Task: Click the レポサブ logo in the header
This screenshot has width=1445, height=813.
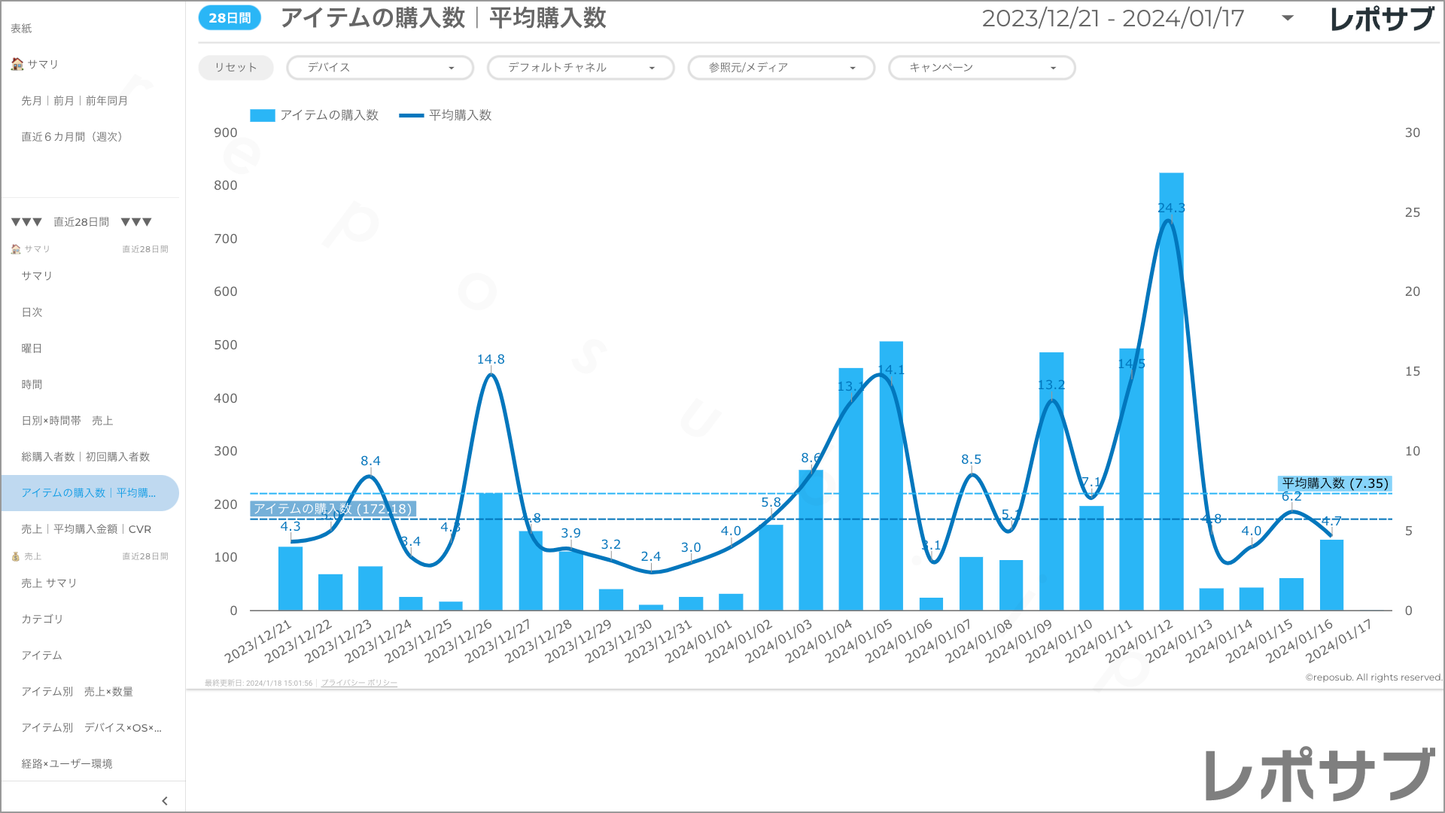Action: (1381, 19)
